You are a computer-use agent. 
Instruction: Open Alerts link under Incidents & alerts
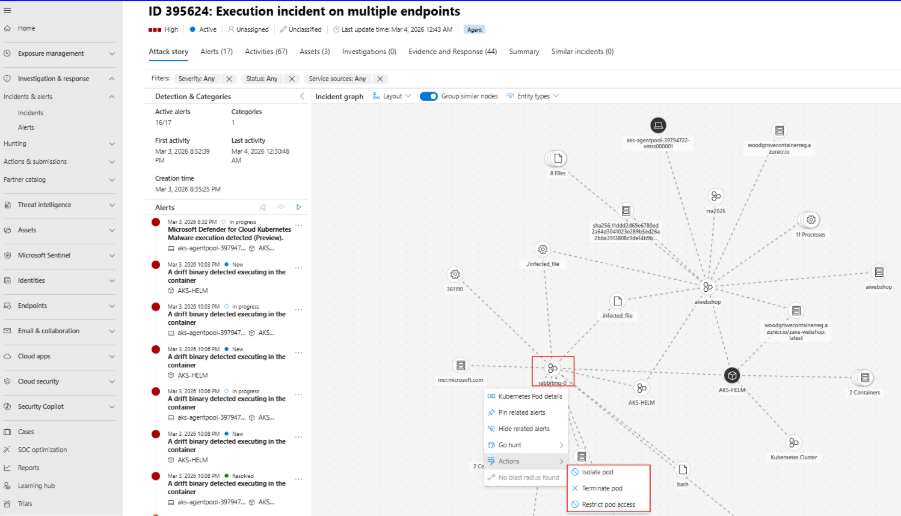click(x=26, y=128)
